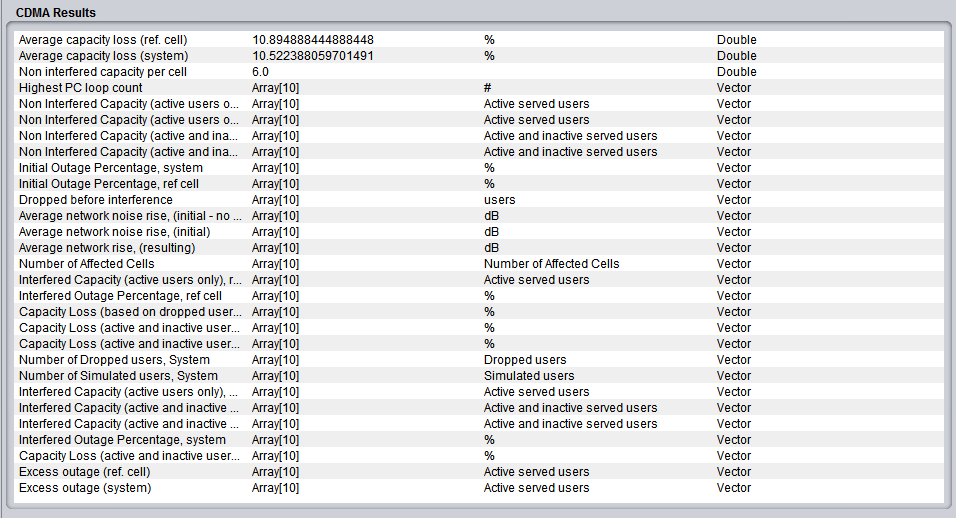Image resolution: width=956 pixels, height=518 pixels.
Task: Click the 'users' unit cell
Action: (x=499, y=200)
